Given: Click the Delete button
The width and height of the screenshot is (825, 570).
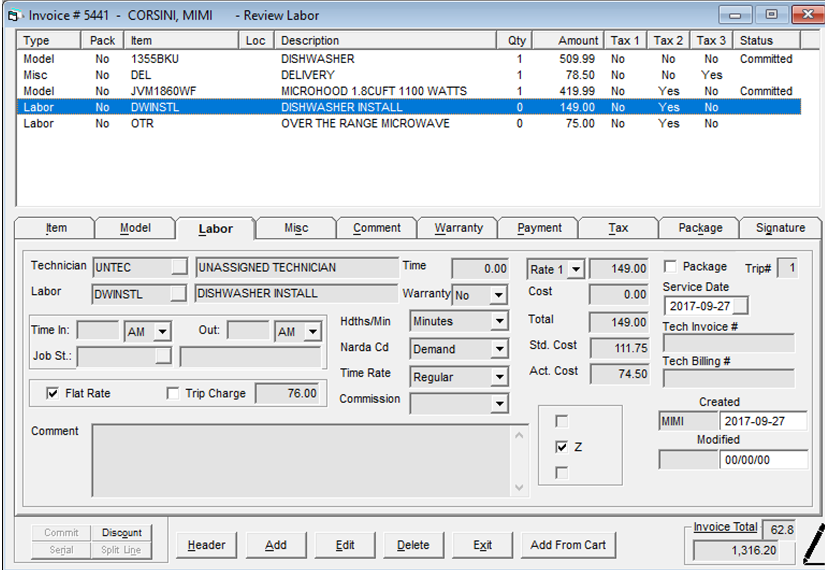Looking at the screenshot, I should tap(413, 545).
